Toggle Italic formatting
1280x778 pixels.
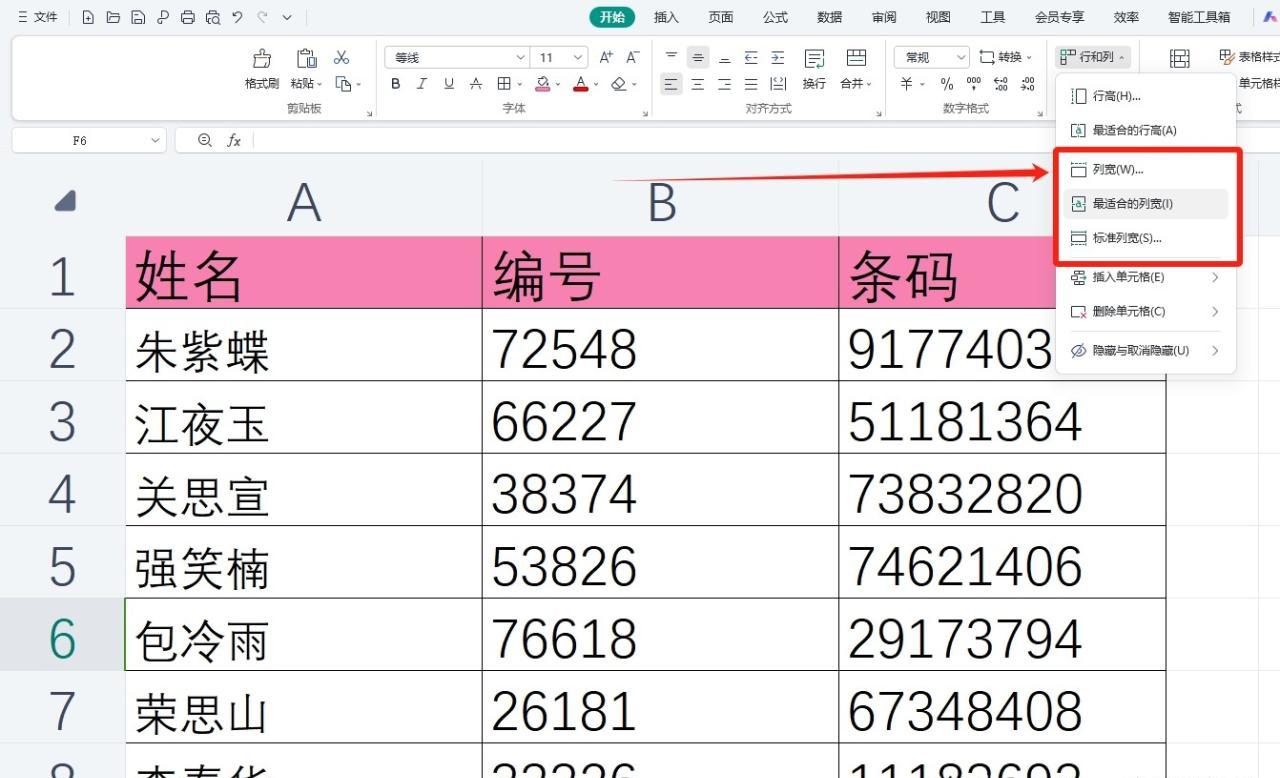422,84
